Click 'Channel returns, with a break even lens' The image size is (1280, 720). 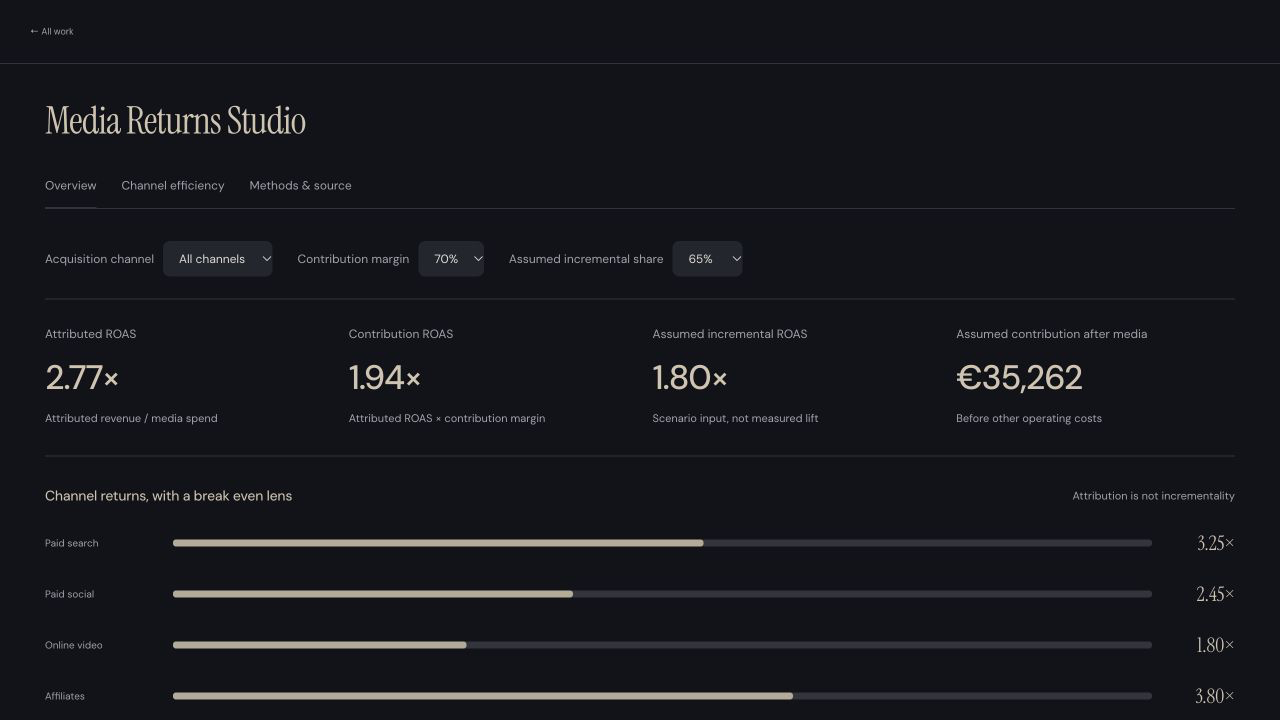pos(169,496)
